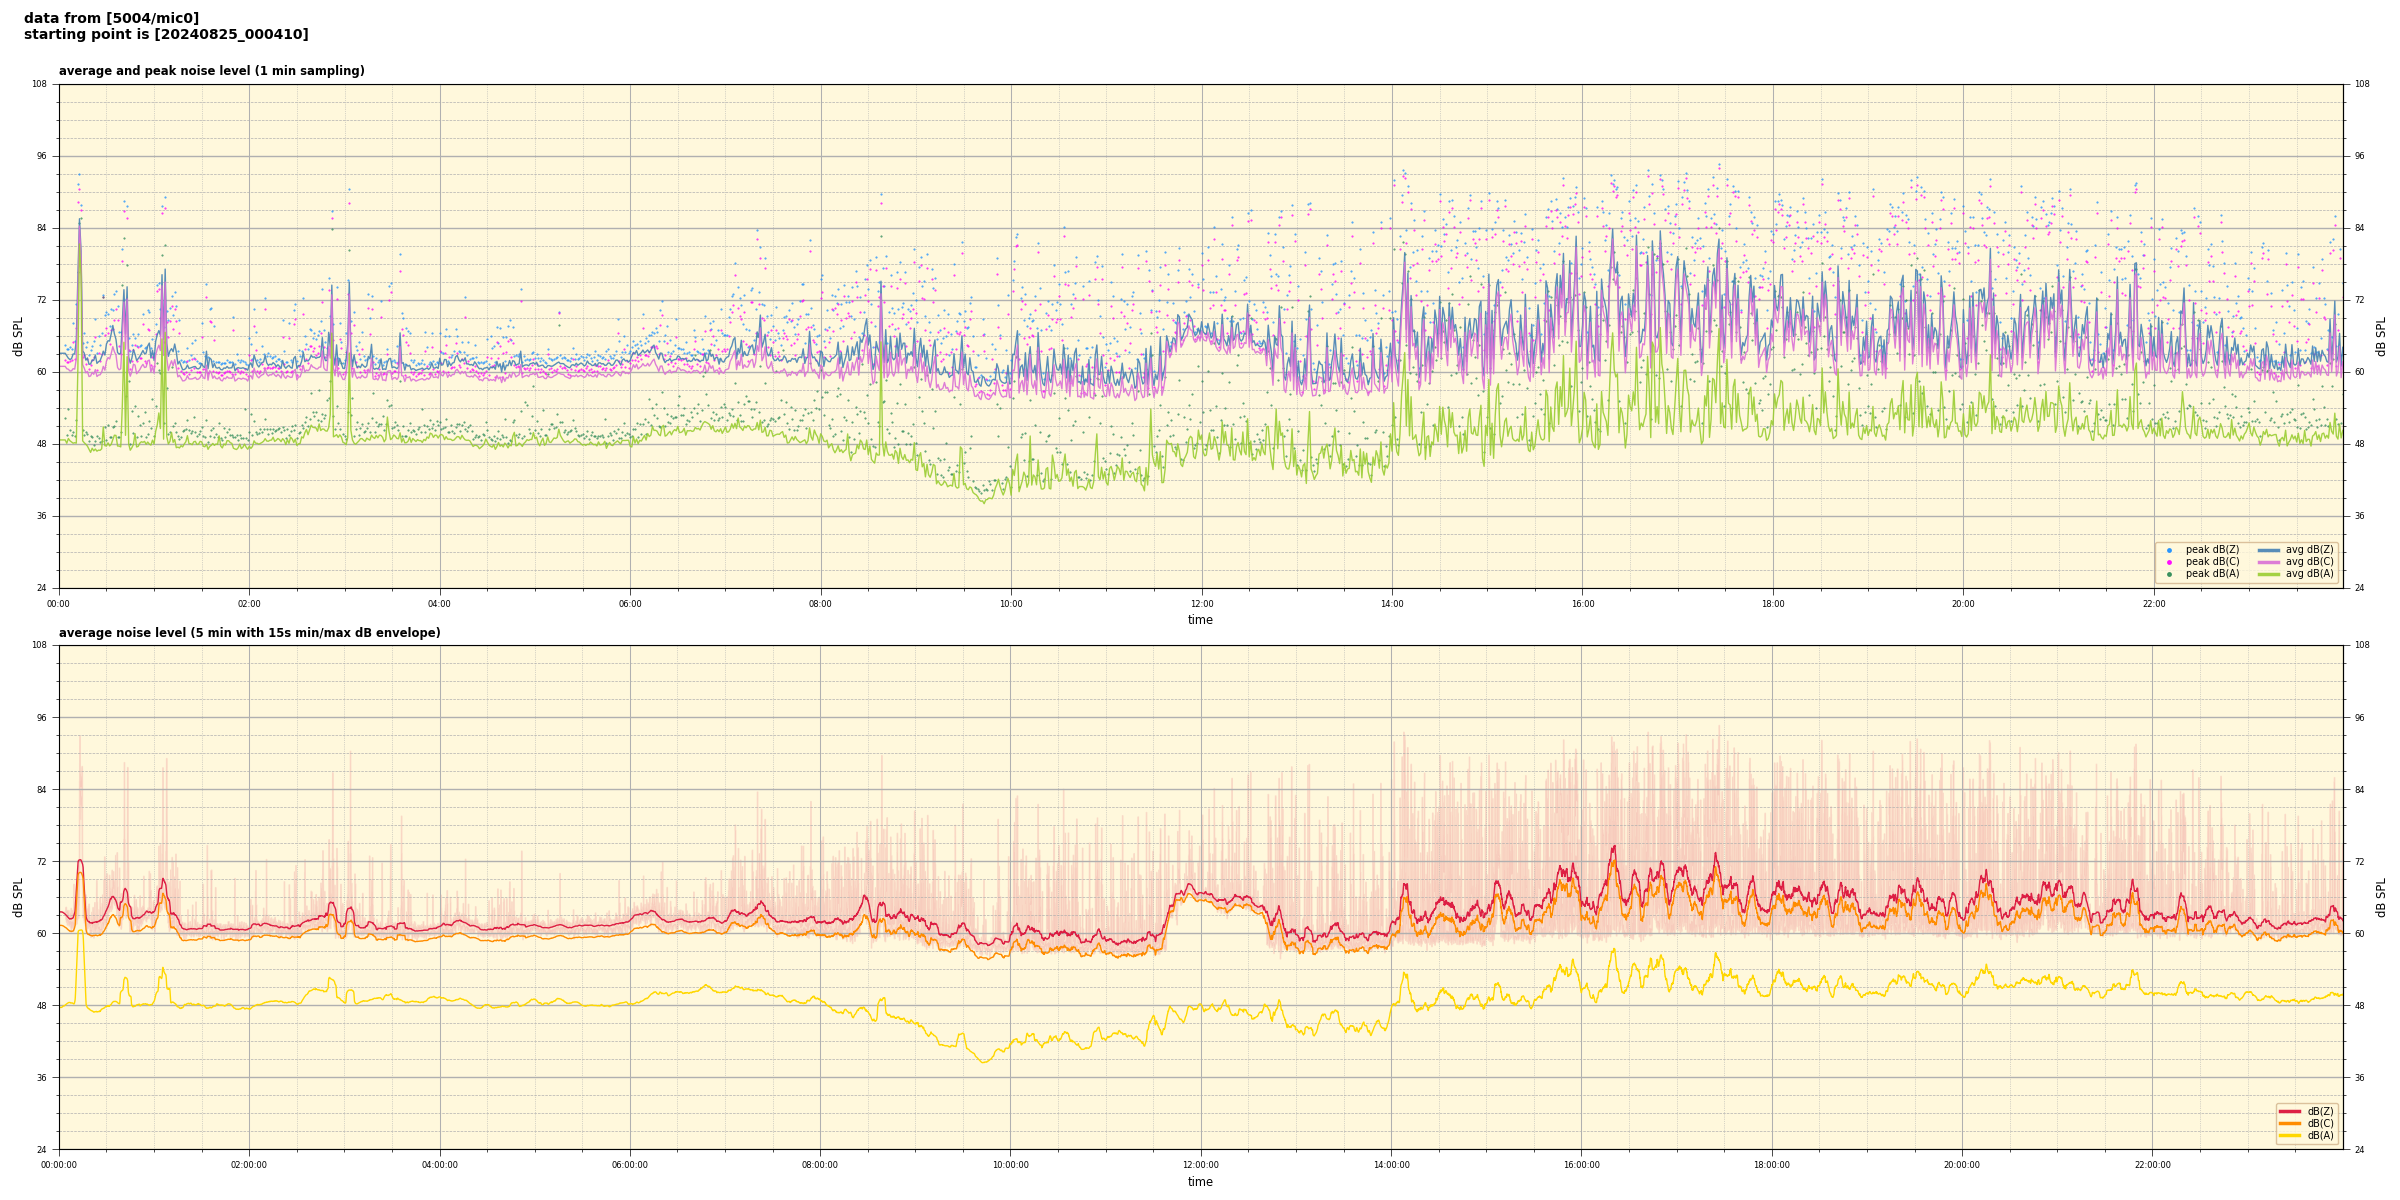The width and height of the screenshot is (2400, 1200).
Task: Click the 12:00 tick label on top chart
Action: pyautogui.click(x=1201, y=604)
